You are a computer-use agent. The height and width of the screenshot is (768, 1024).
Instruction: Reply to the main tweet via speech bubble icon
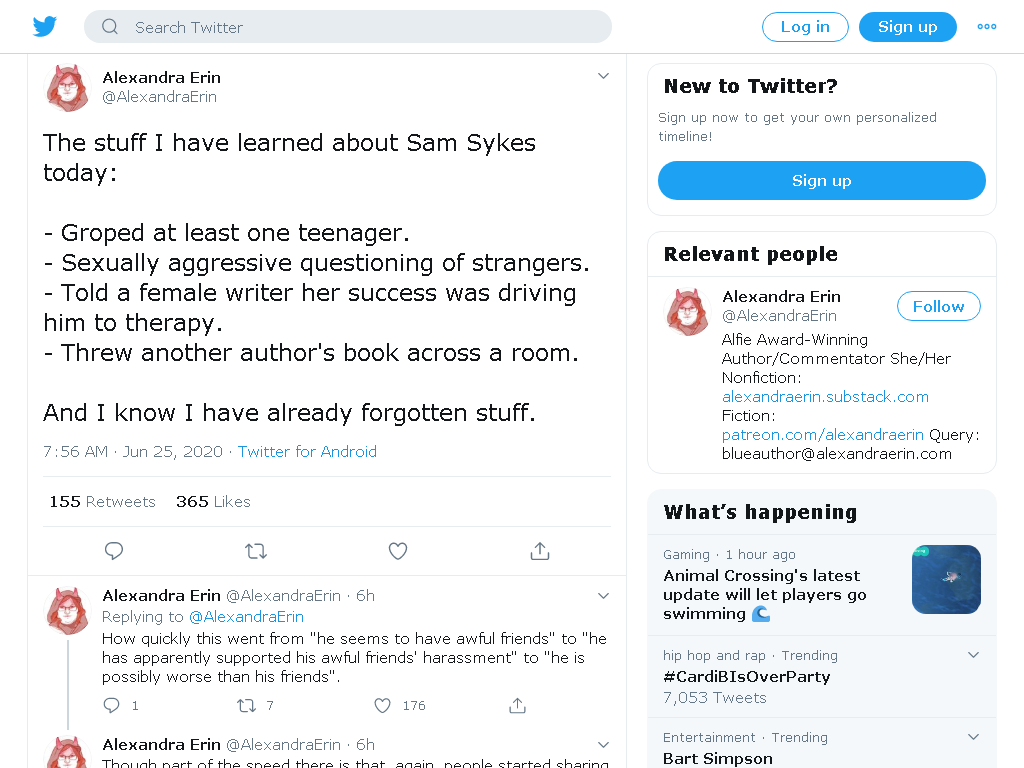[x=114, y=551]
